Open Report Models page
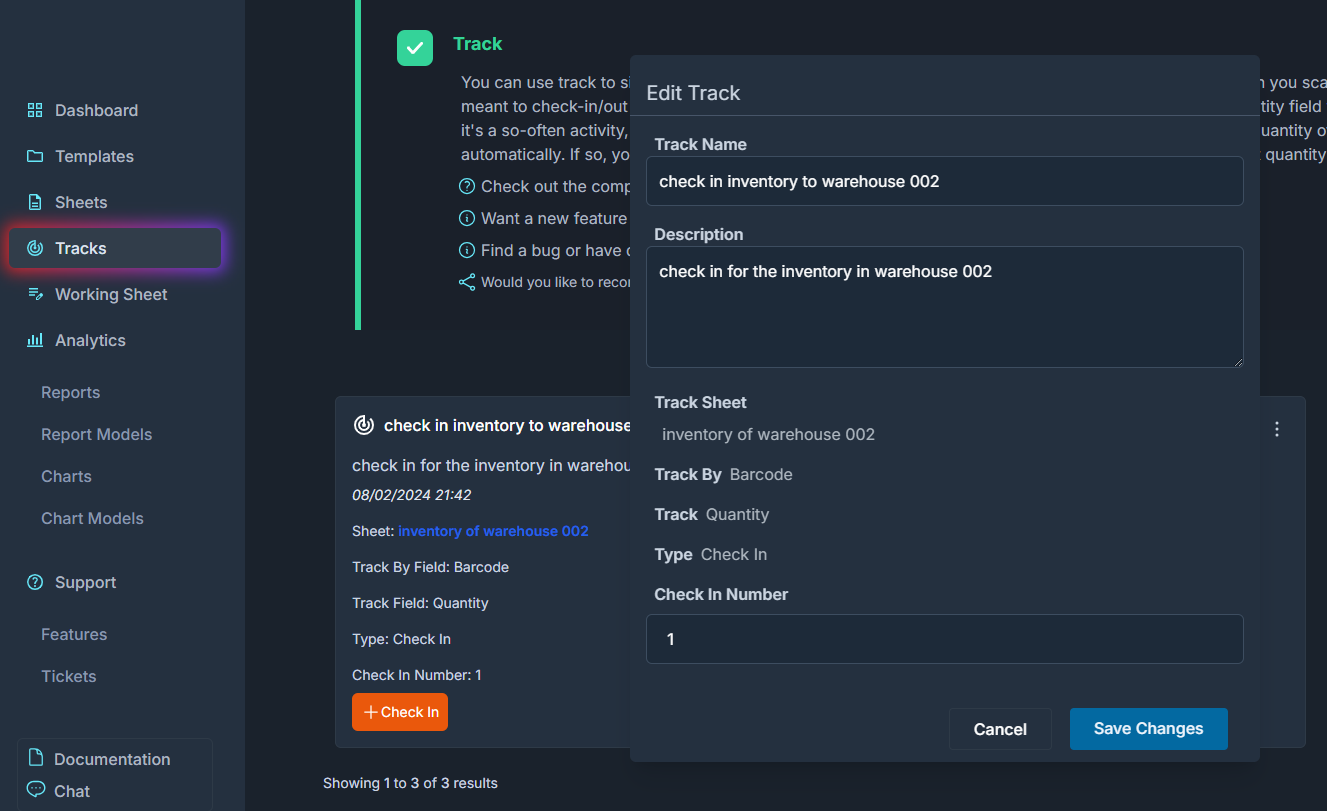 tap(96, 434)
